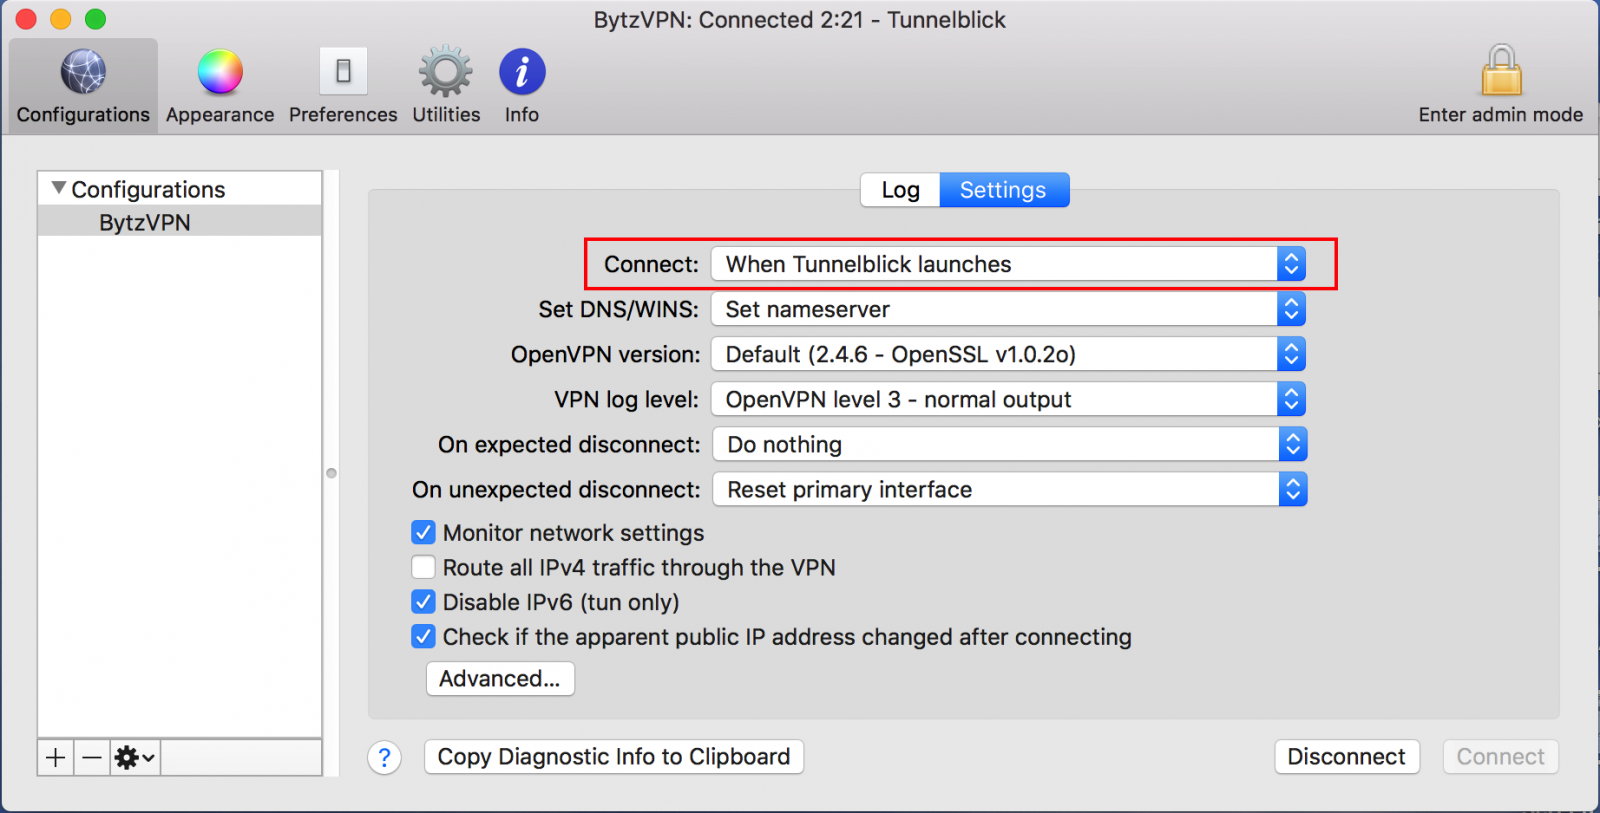Switch to the Log tab
1600x813 pixels.
pyautogui.click(x=900, y=190)
